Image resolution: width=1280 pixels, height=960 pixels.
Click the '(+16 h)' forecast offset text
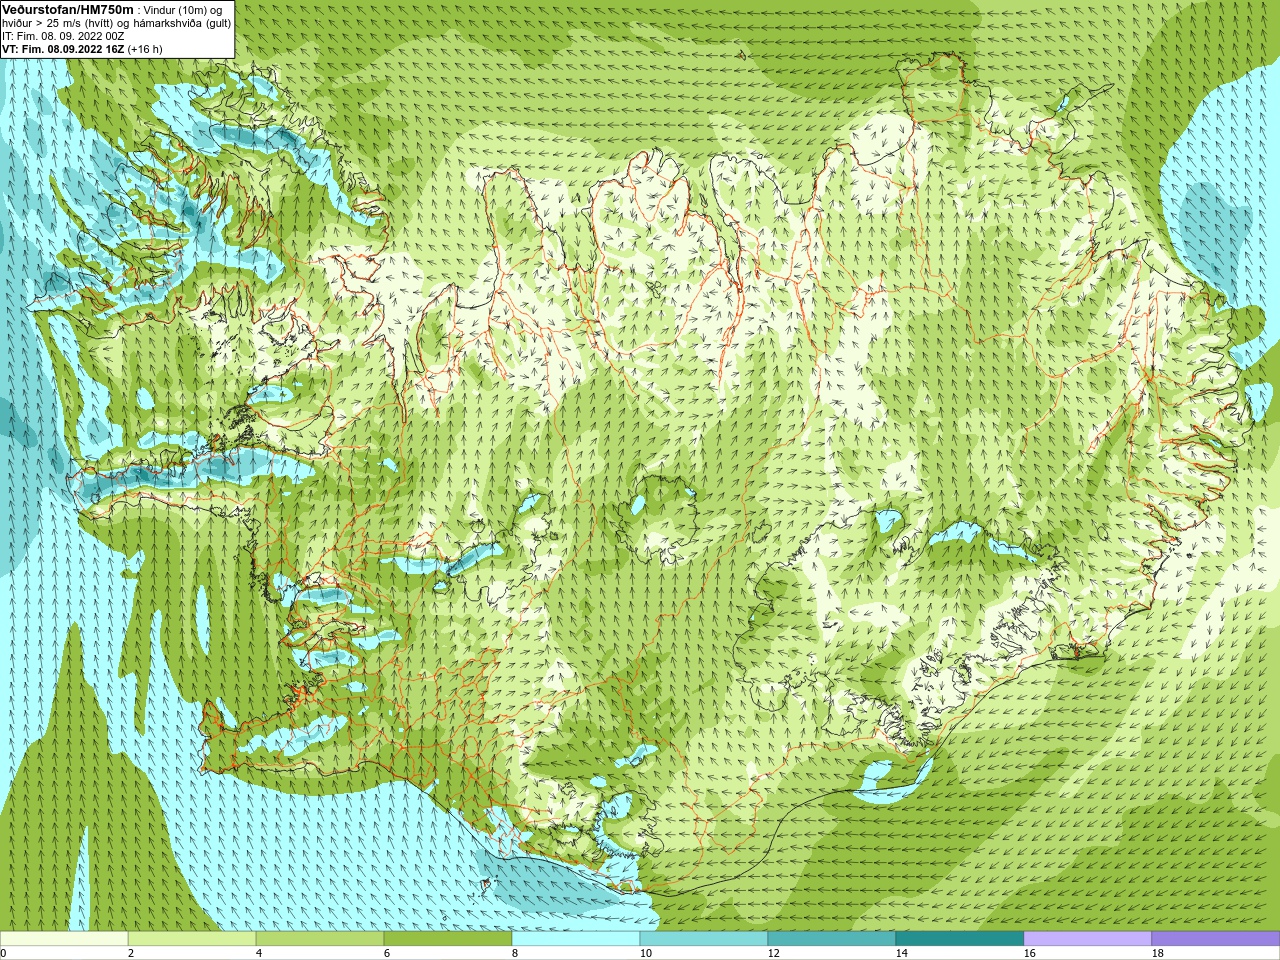[x=145, y=49]
